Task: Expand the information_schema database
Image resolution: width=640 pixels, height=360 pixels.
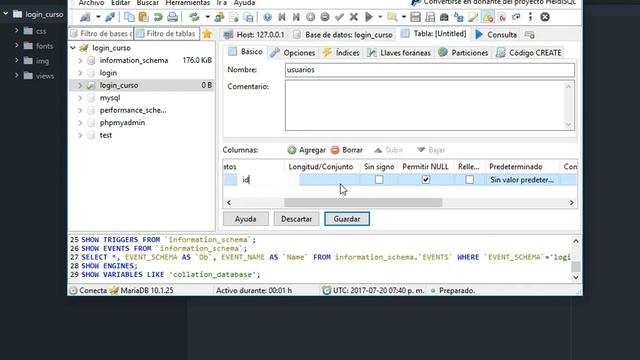Action: 80,60
